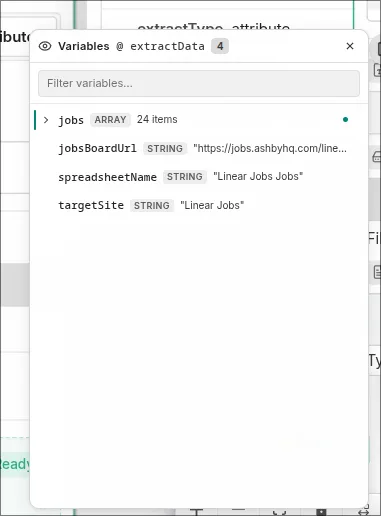The height and width of the screenshot is (516, 381).
Task: Click the eye icon beside Variables
Action: point(45,46)
